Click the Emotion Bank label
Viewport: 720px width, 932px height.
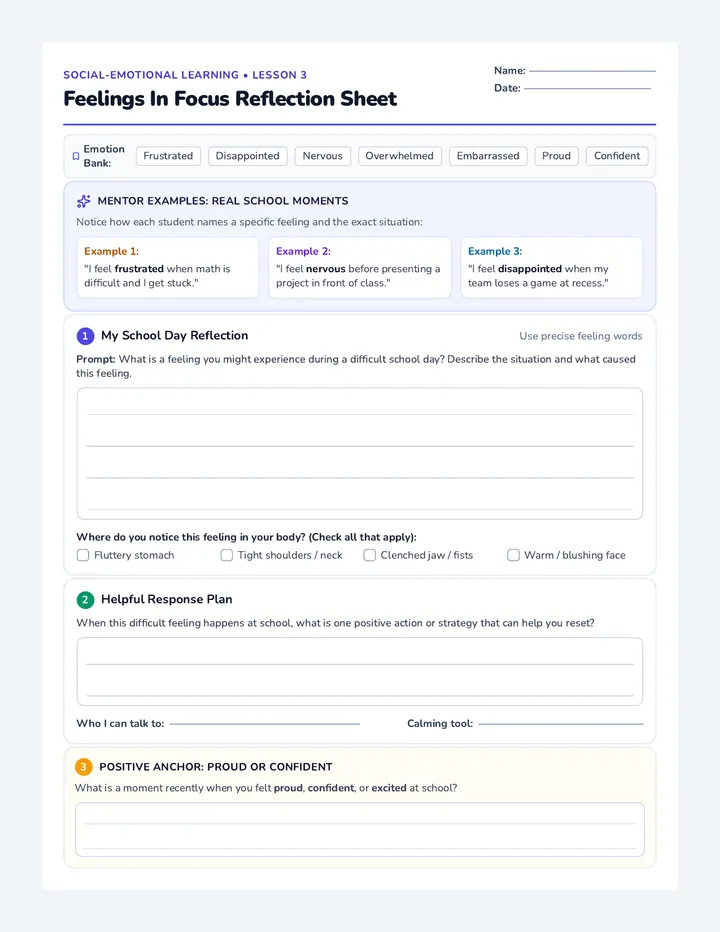(104, 156)
